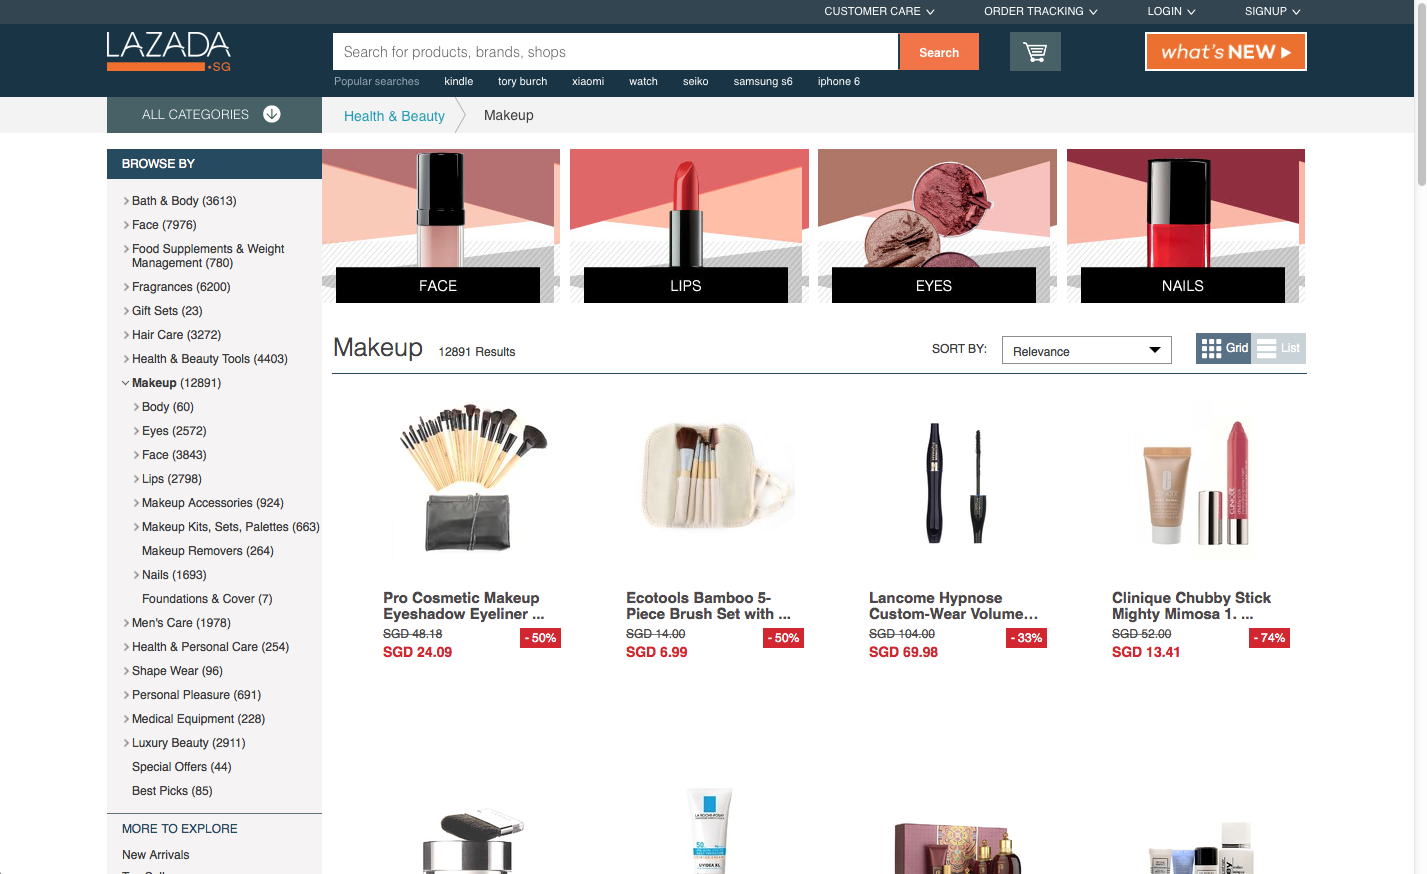This screenshot has height=874, width=1427.
Task: Open Gift Sets (23) category
Action: [x=167, y=311]
